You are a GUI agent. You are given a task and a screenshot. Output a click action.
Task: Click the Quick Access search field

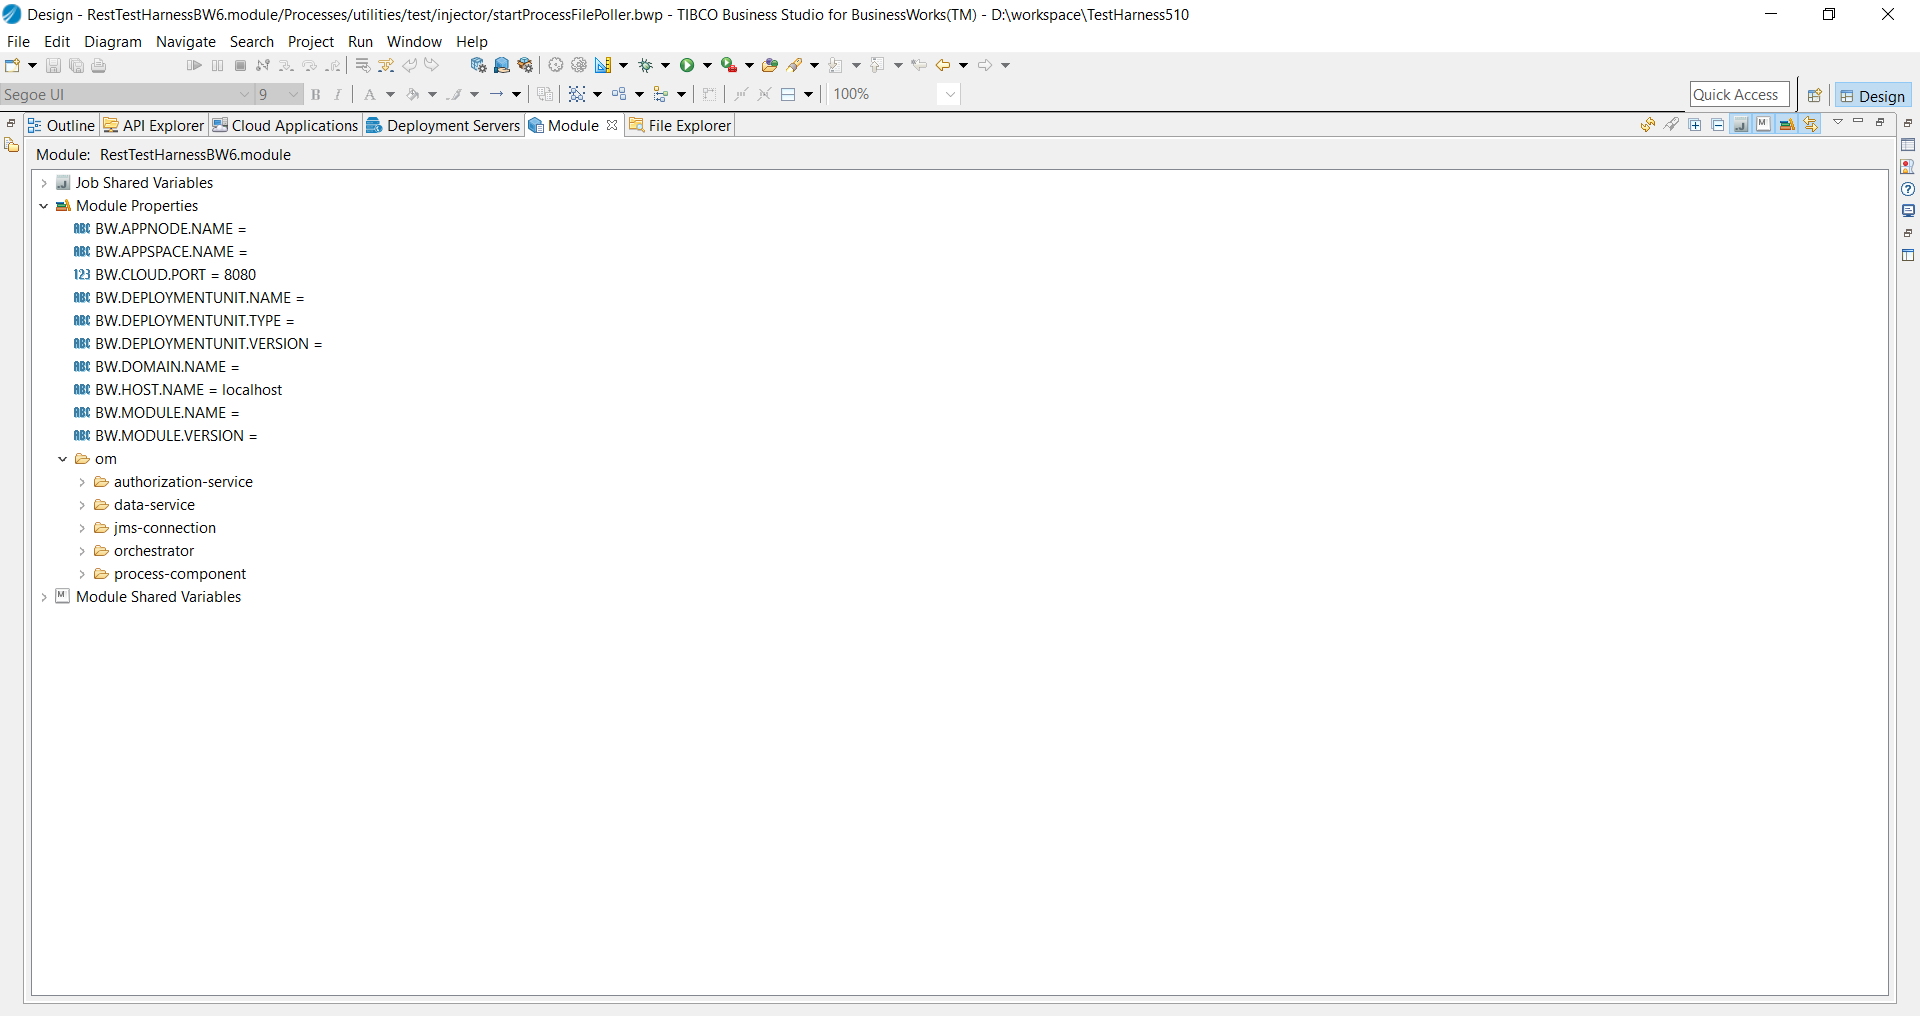[x=1739, y=95]
